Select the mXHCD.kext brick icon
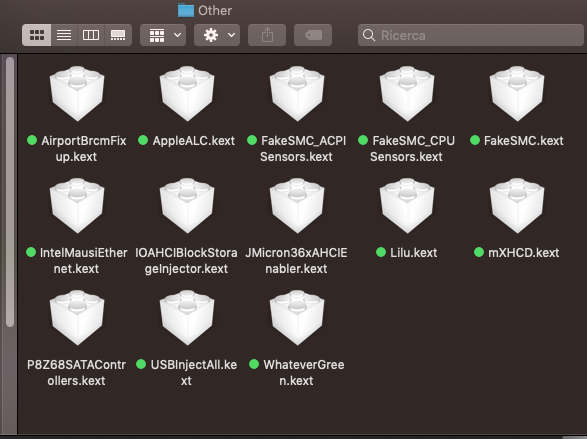587x439 pixels. [517, 205]
